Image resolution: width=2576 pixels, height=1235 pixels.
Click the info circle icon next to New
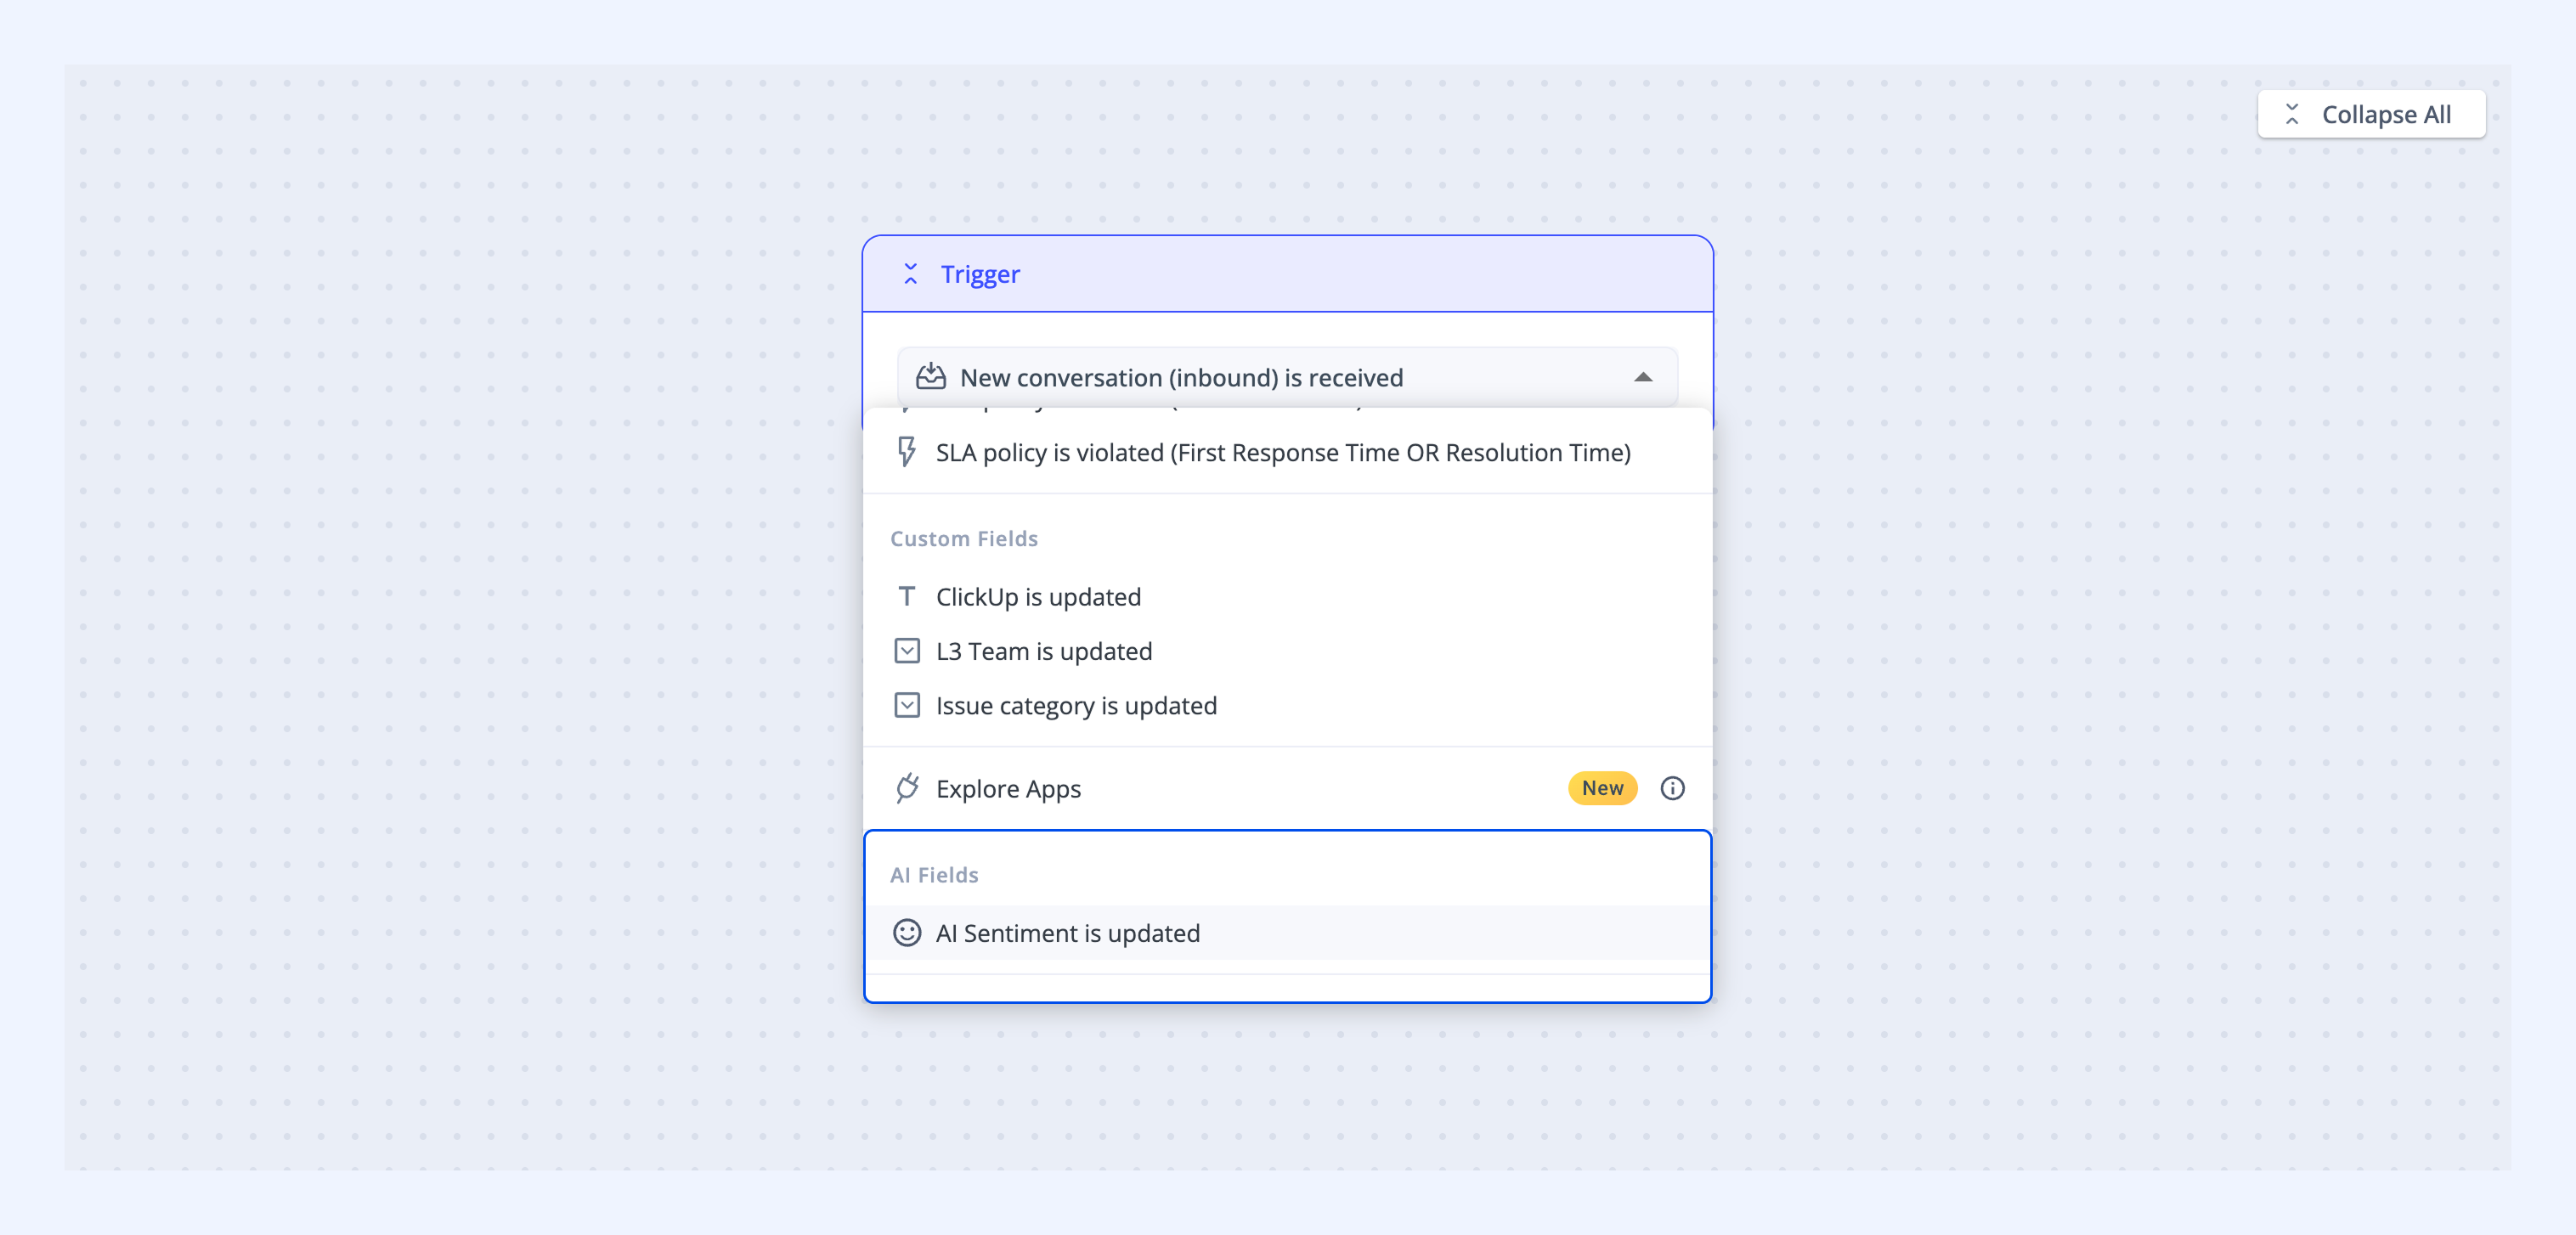1672,788
